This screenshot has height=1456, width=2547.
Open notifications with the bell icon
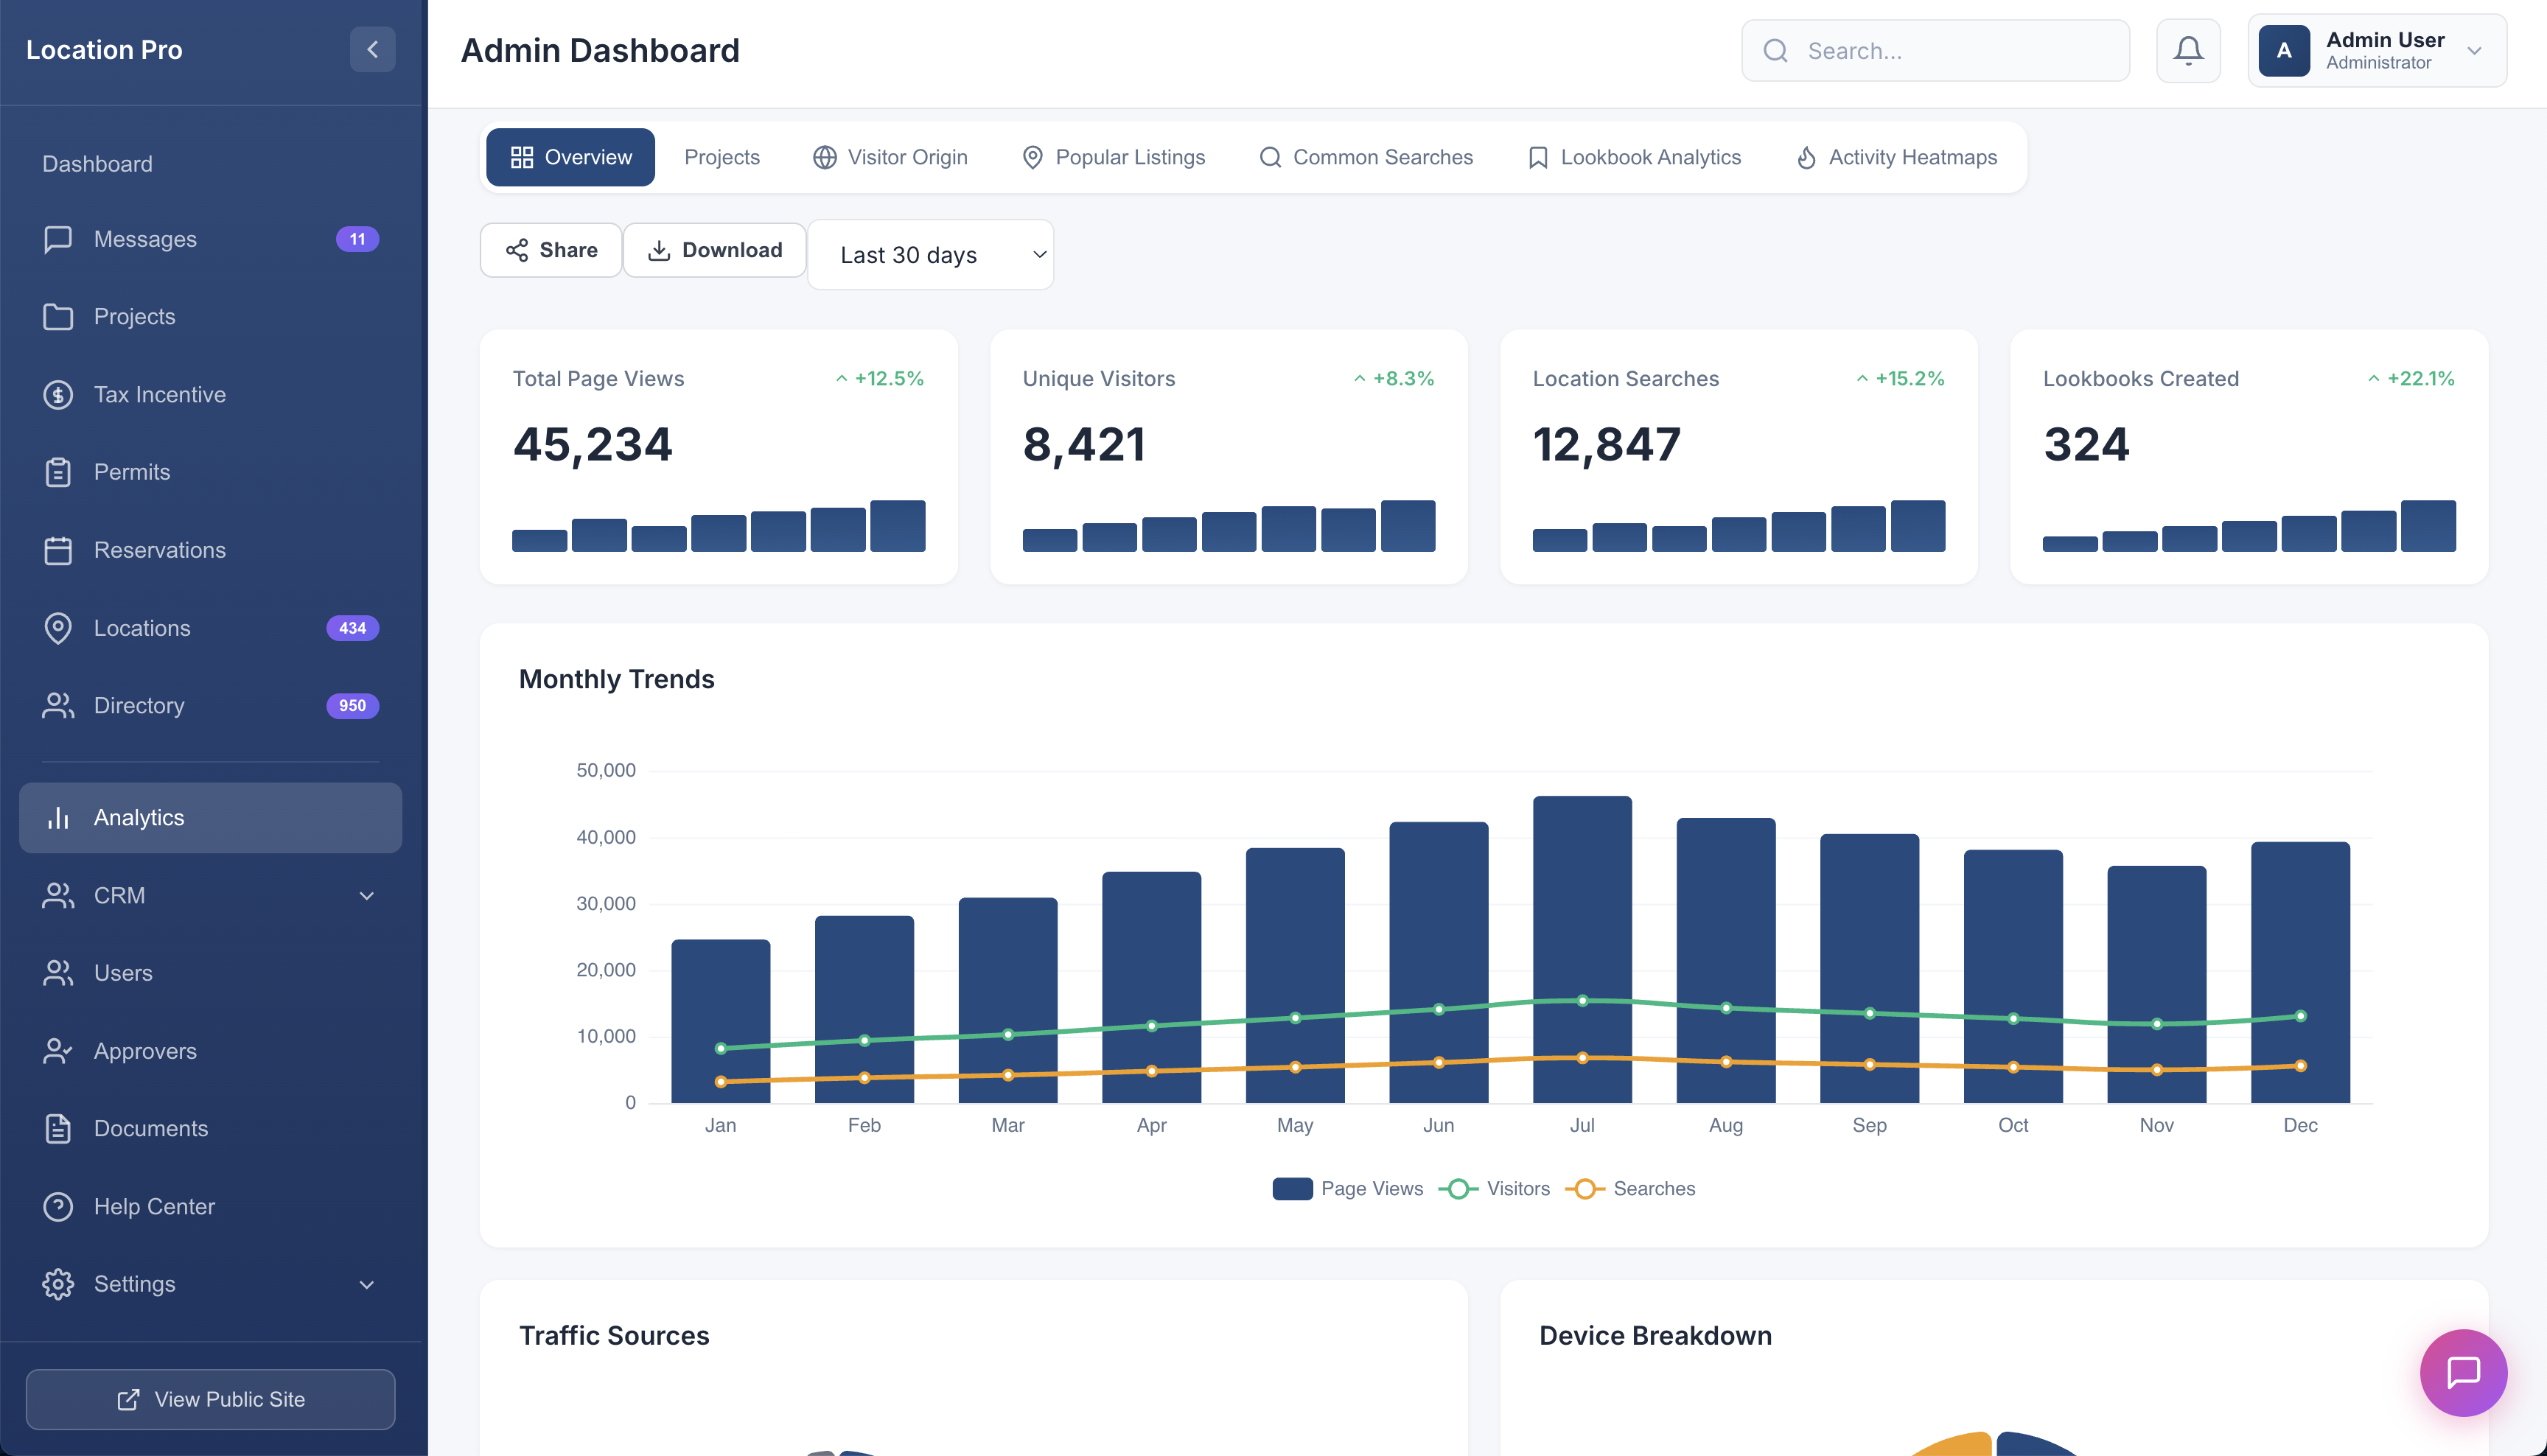2188,50
